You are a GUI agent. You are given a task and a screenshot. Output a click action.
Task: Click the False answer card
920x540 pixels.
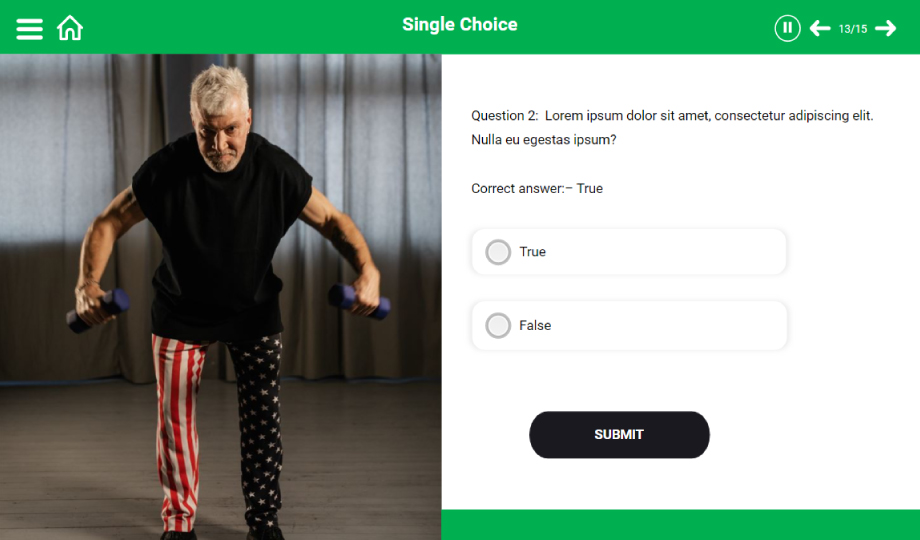(x=629, y=325)
